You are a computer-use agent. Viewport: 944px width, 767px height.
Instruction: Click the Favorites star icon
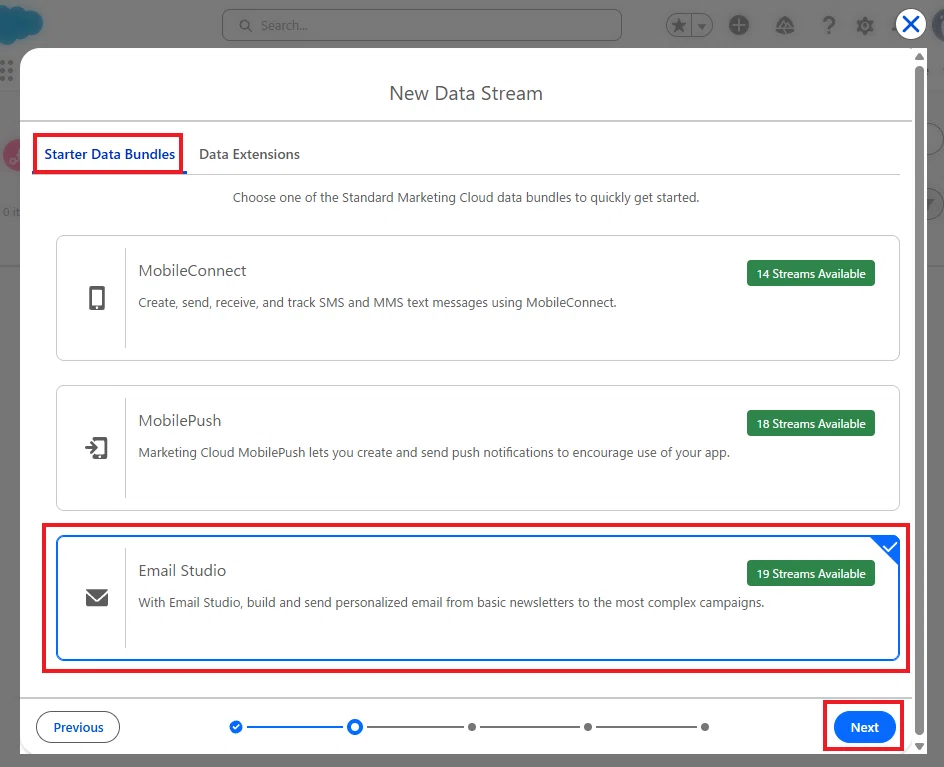[678, 25]
